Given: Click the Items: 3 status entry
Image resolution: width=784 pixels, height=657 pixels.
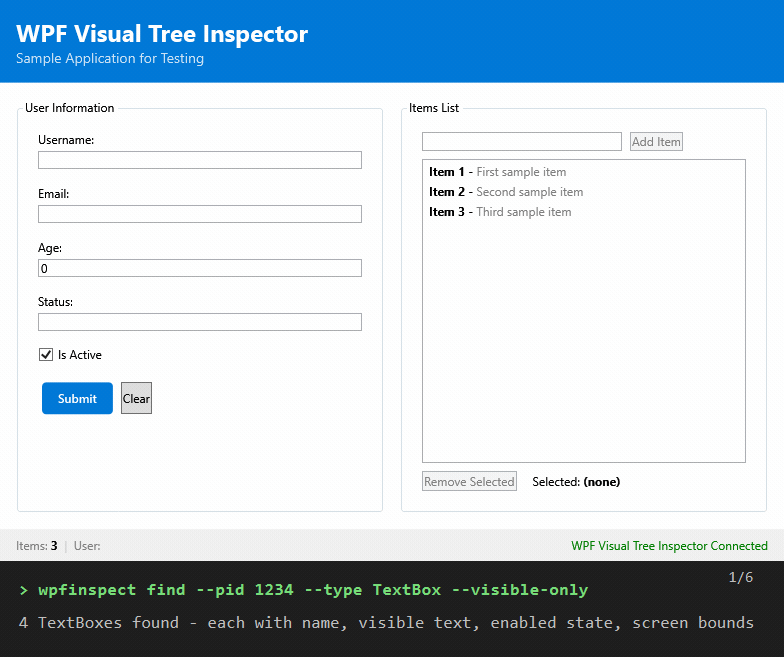Looking at the screenshot, I should click(x=36, y=546).
